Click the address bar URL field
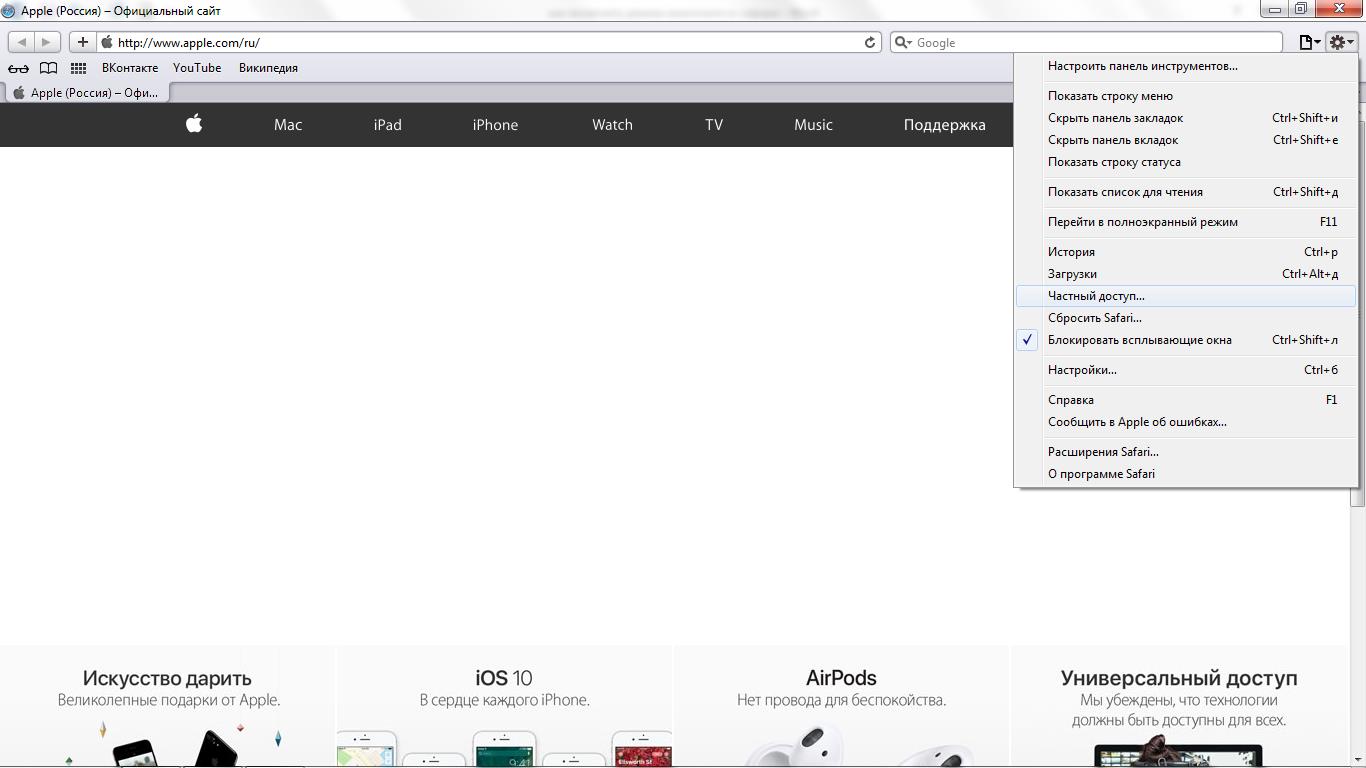 click(488, 42)
